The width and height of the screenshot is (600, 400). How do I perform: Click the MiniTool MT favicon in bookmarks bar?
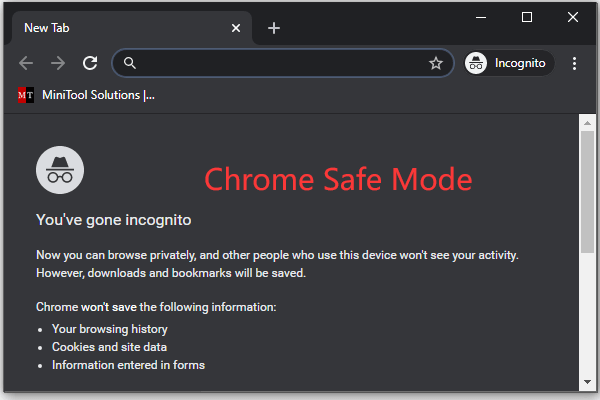26,95
